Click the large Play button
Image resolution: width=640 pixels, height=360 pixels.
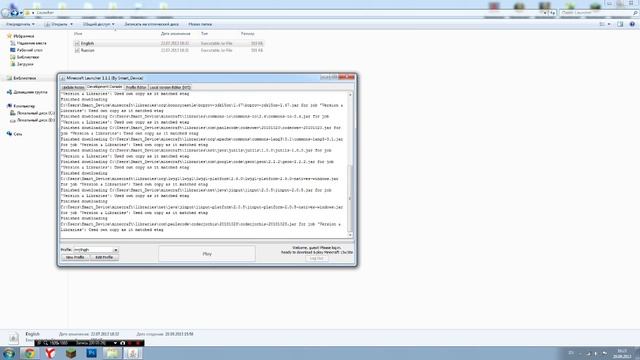[x=207, y=254]
